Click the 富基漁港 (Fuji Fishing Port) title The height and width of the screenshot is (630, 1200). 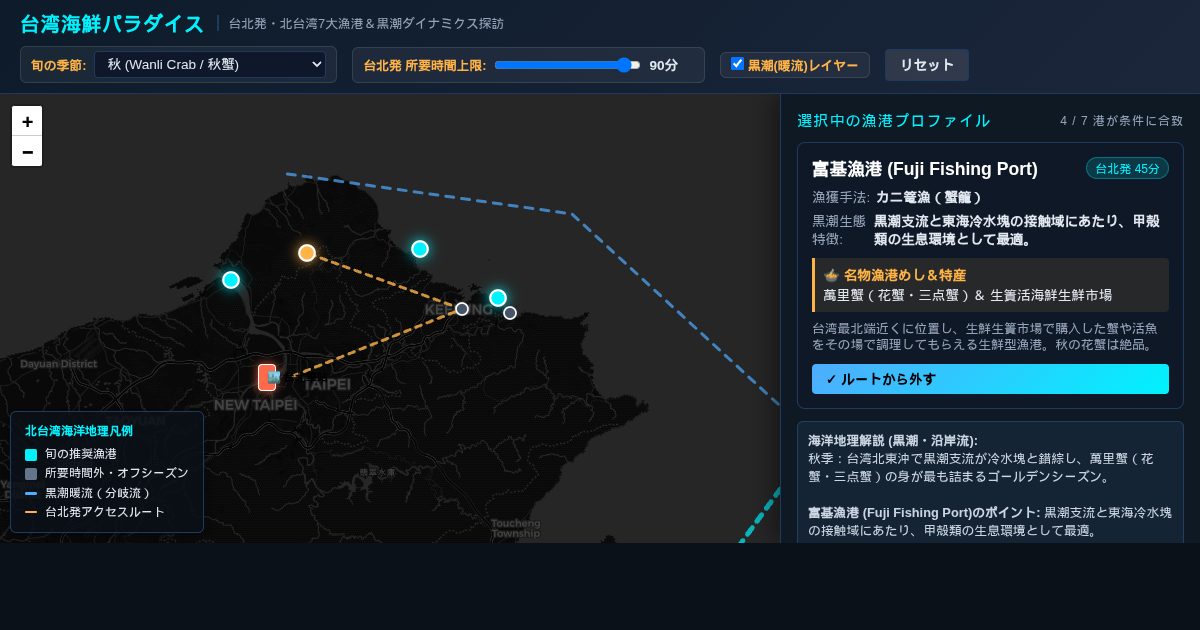(925, 169)
